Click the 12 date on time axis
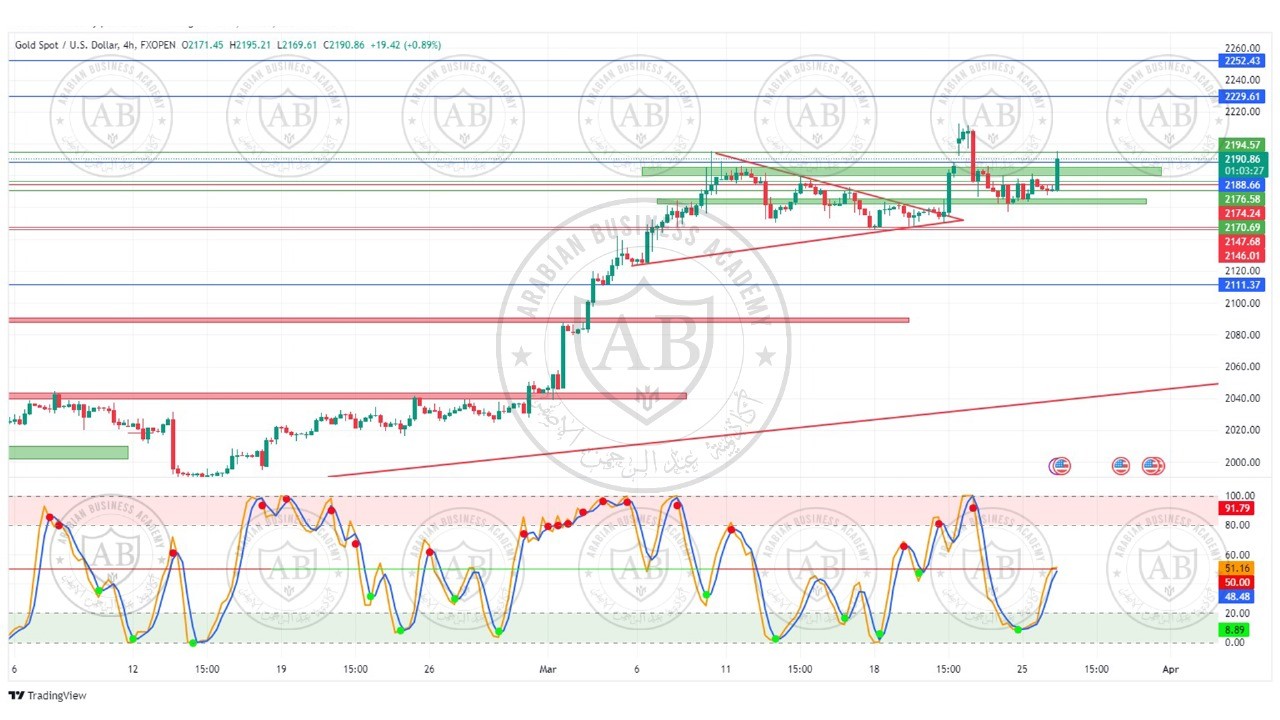This screenshot has width=1280, height=720. [132, 669]
